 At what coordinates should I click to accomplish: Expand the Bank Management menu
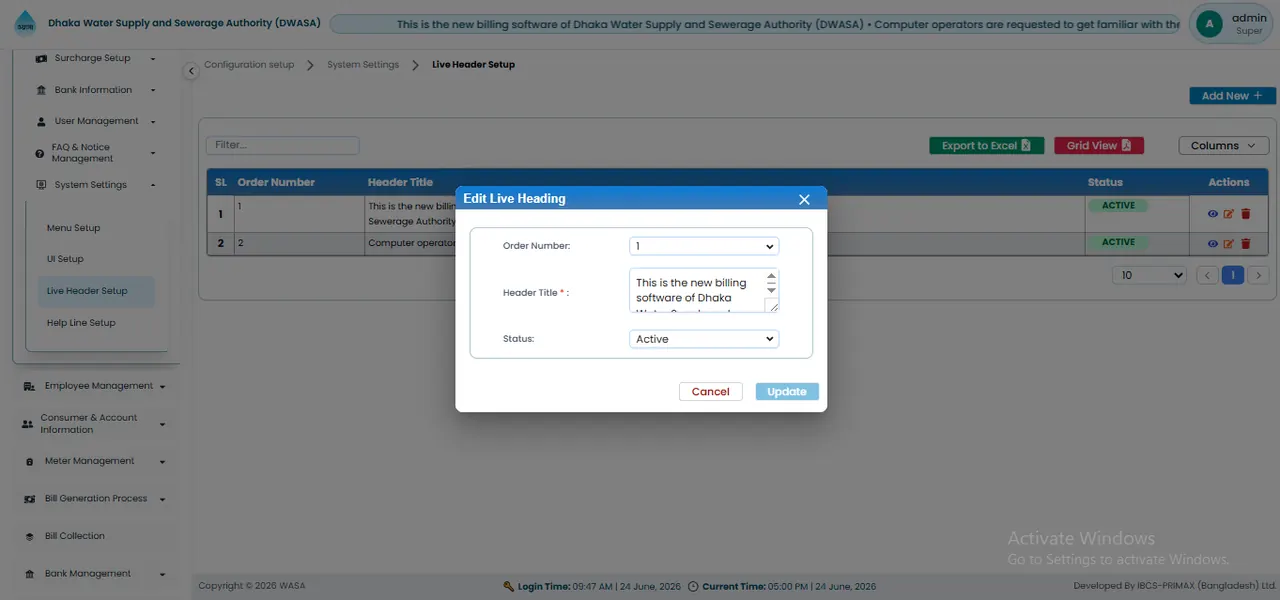162,574
